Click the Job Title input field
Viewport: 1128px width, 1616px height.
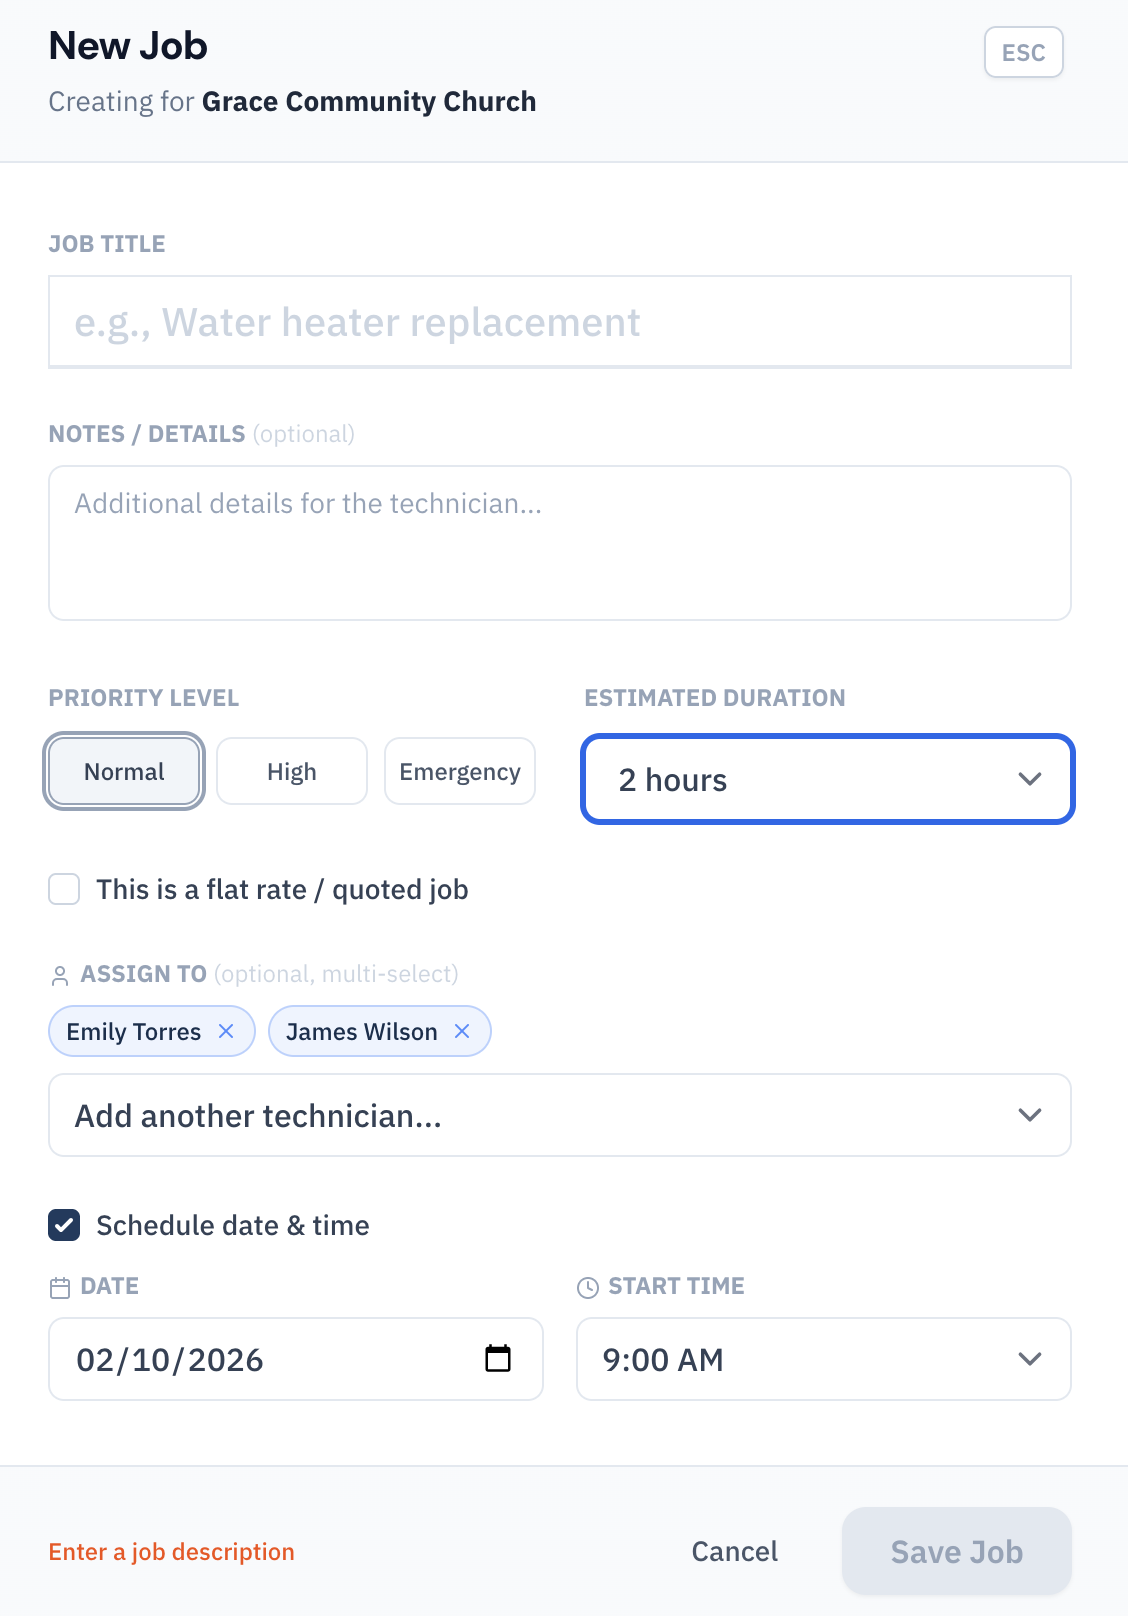[x=560, y=322]
